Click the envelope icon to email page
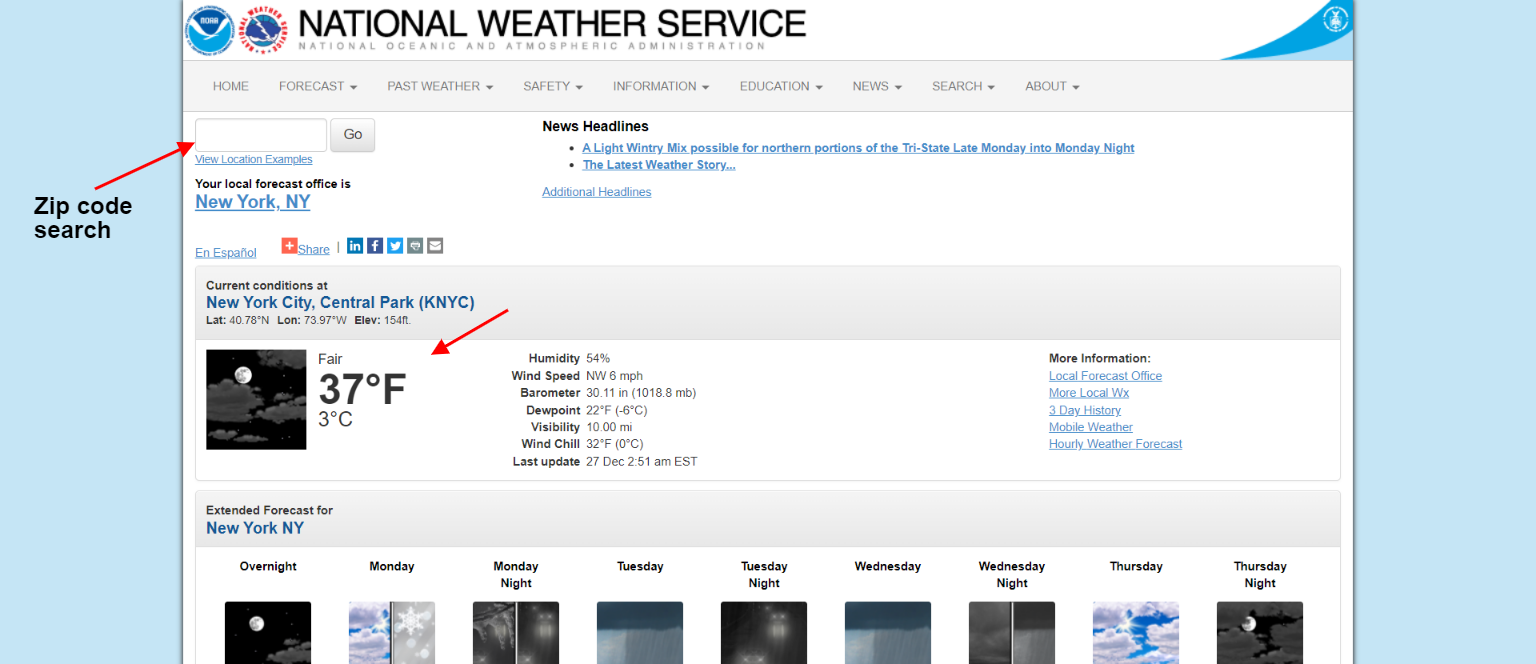 (x=435, y=246)
